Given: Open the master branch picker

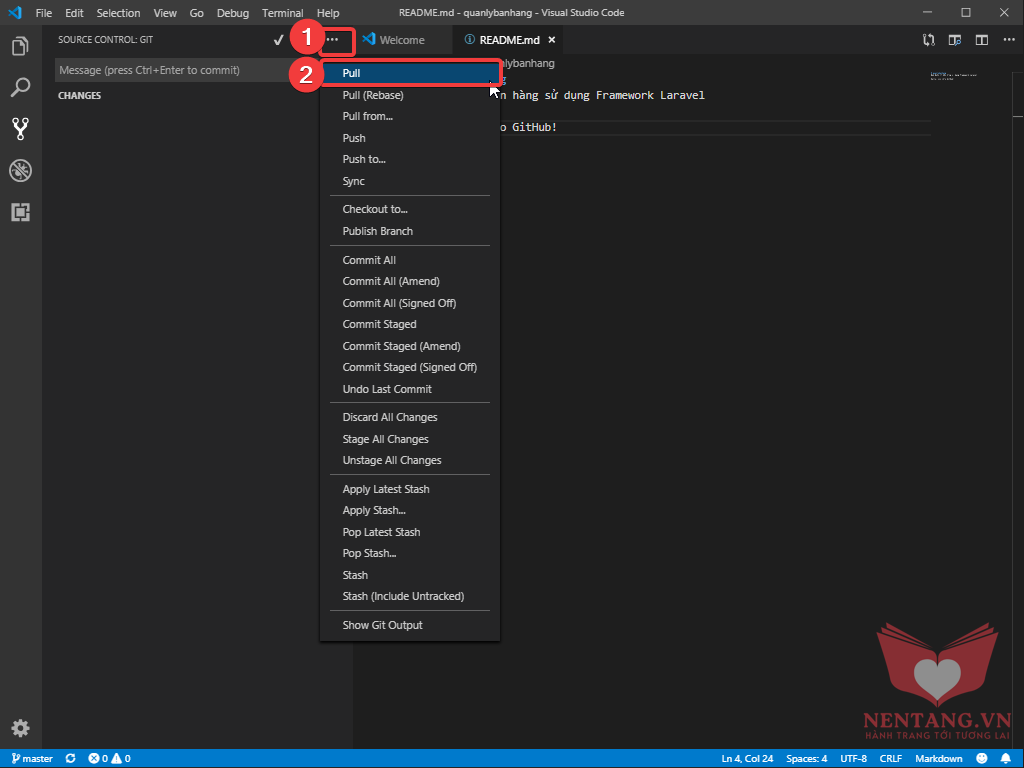Looking at the screenshot, I should (32, 759).
